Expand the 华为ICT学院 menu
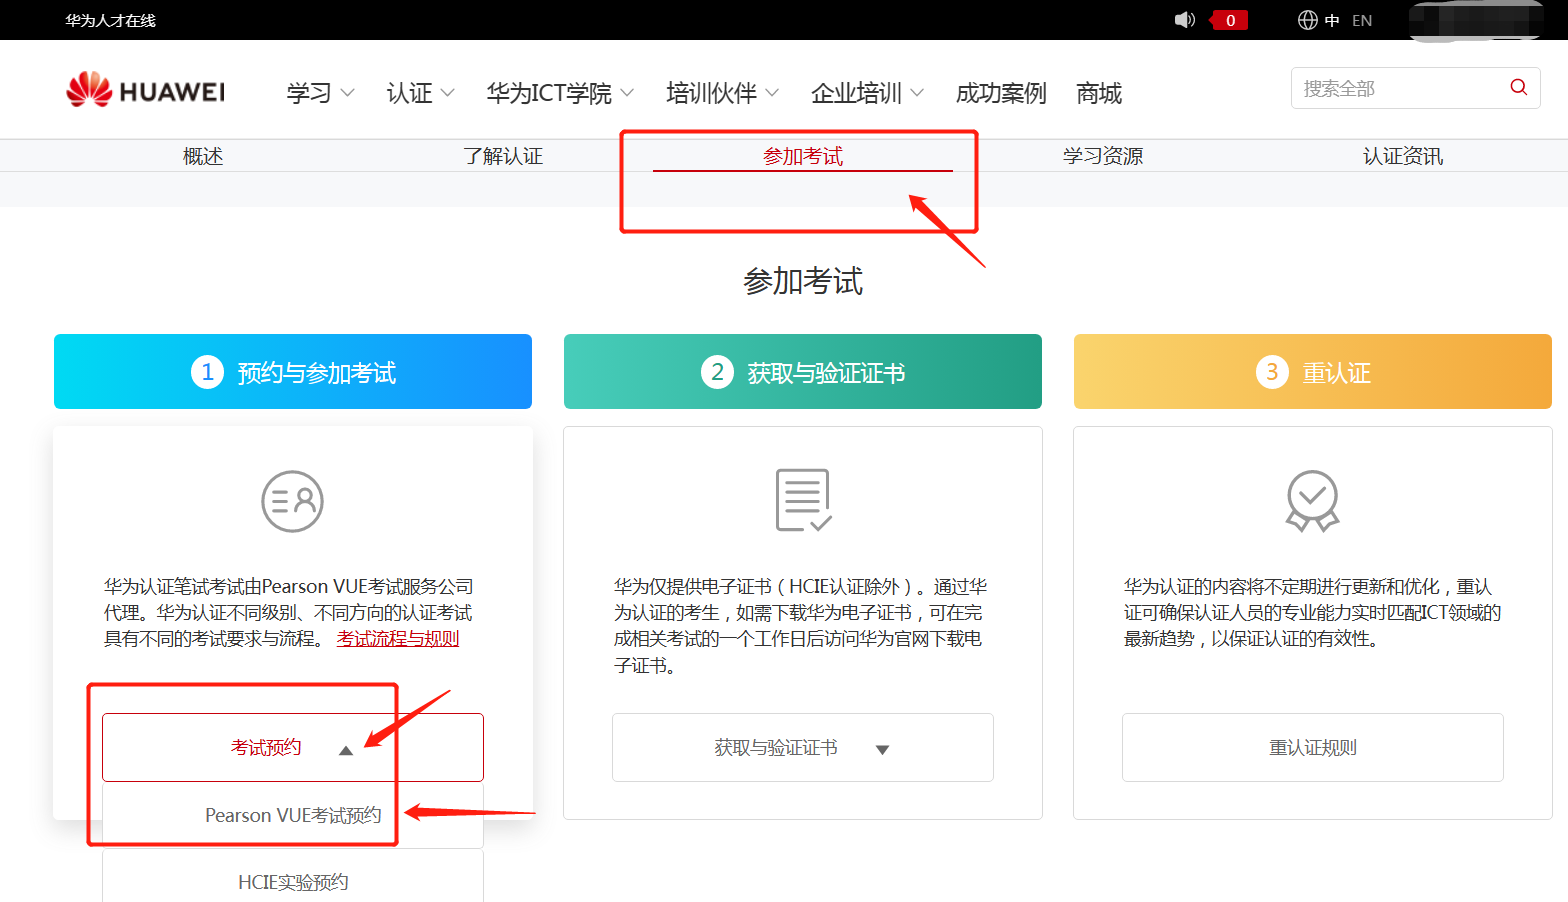The height and width of the screenshot is (902, 1568). (x=560, y=93)
